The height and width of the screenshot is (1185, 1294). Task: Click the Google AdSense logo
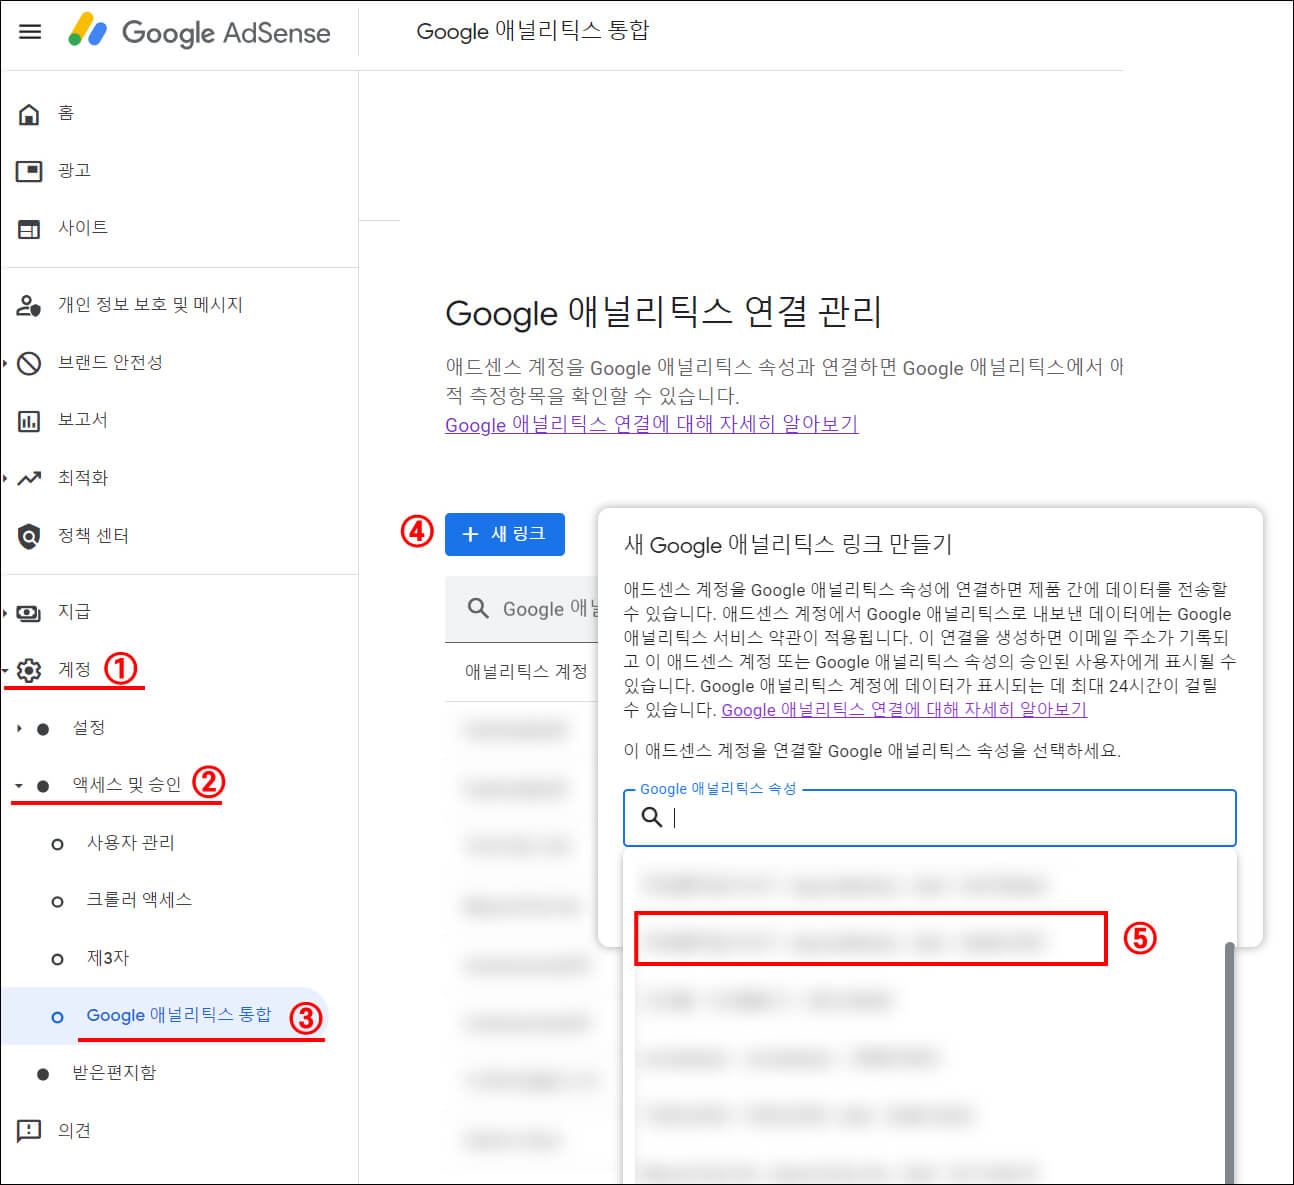199,32
